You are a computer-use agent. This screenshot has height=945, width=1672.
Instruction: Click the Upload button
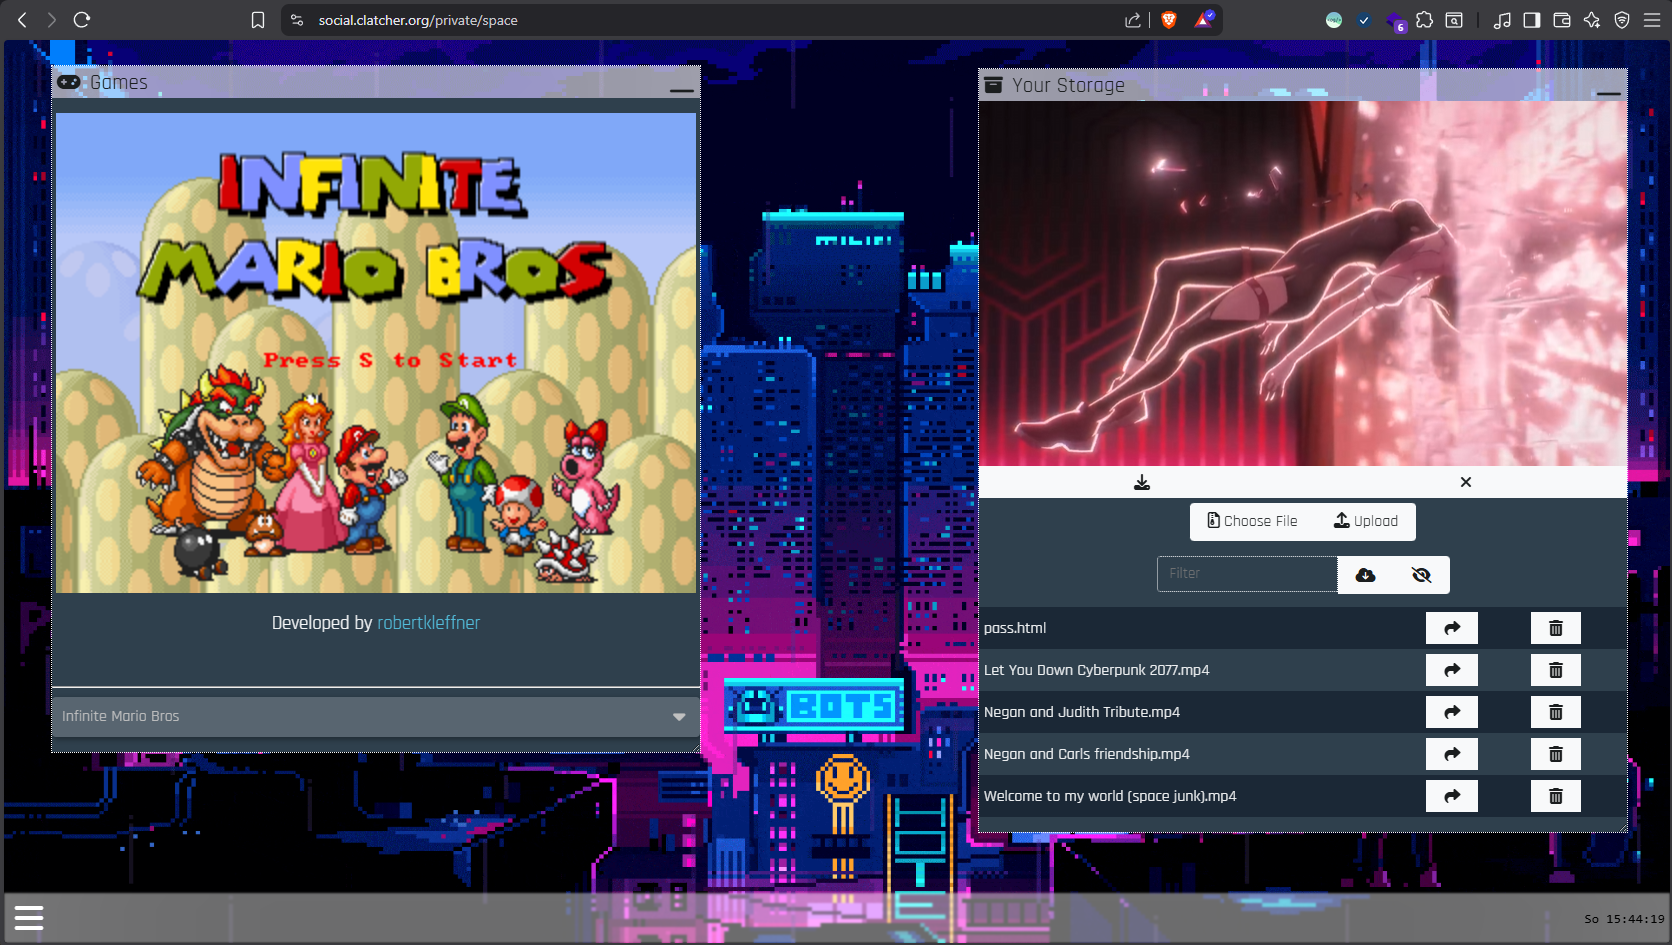pos(1366,521)
